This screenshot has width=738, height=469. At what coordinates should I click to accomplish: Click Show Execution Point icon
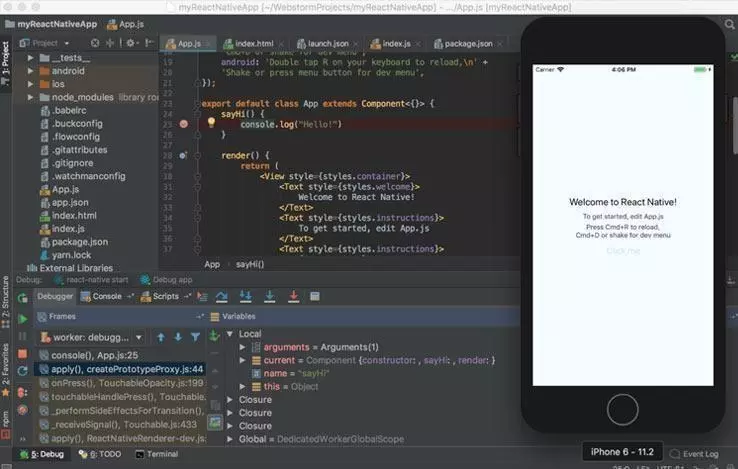tap(202, 296)
